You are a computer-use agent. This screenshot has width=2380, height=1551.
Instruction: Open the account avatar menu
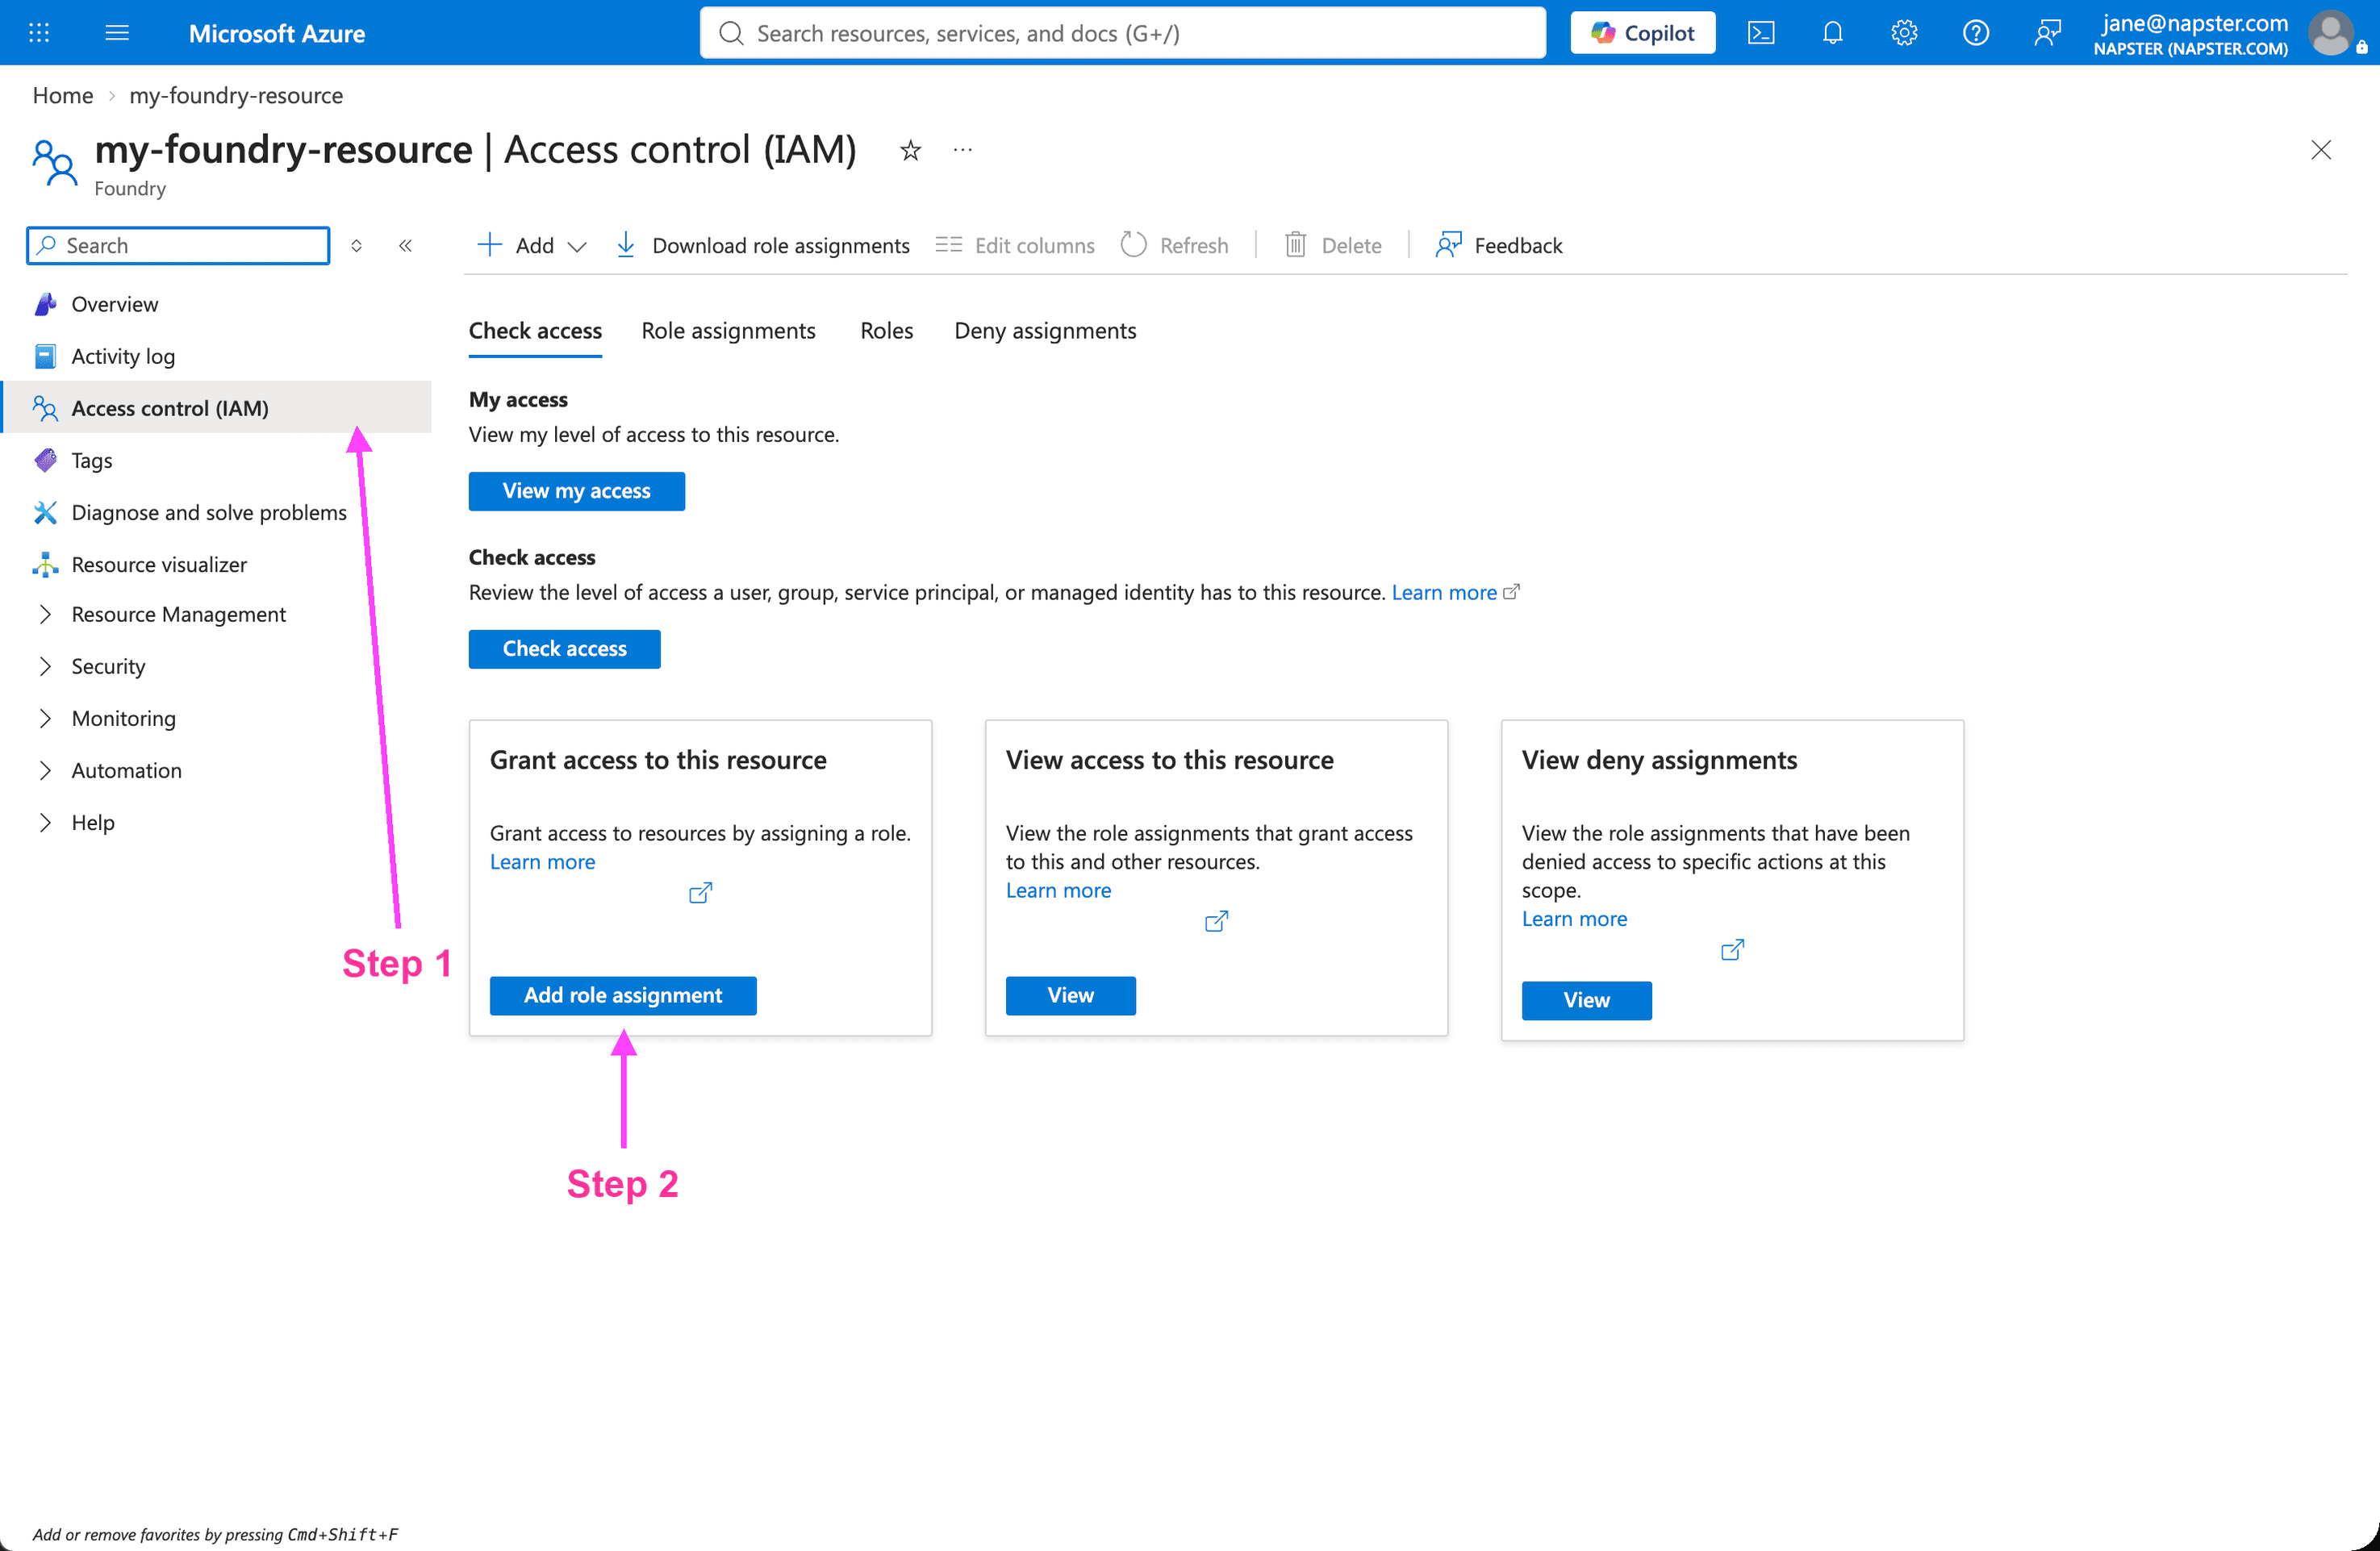pyautogui.click(x=2331, y=33)
